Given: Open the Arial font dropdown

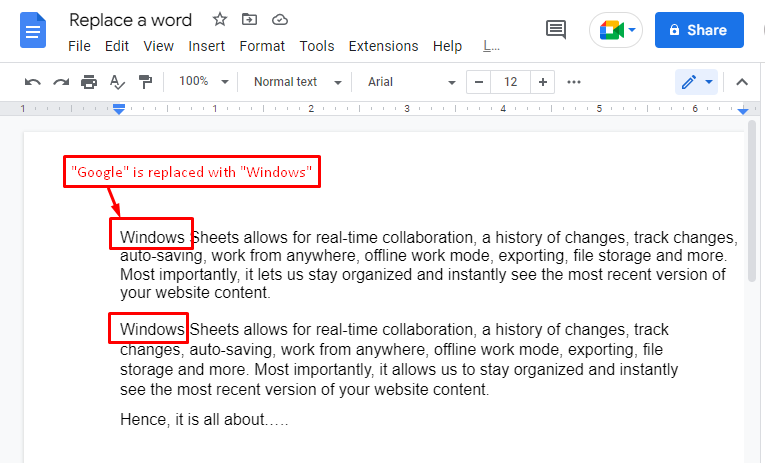Looking at the screenshot, I should 411,82.
